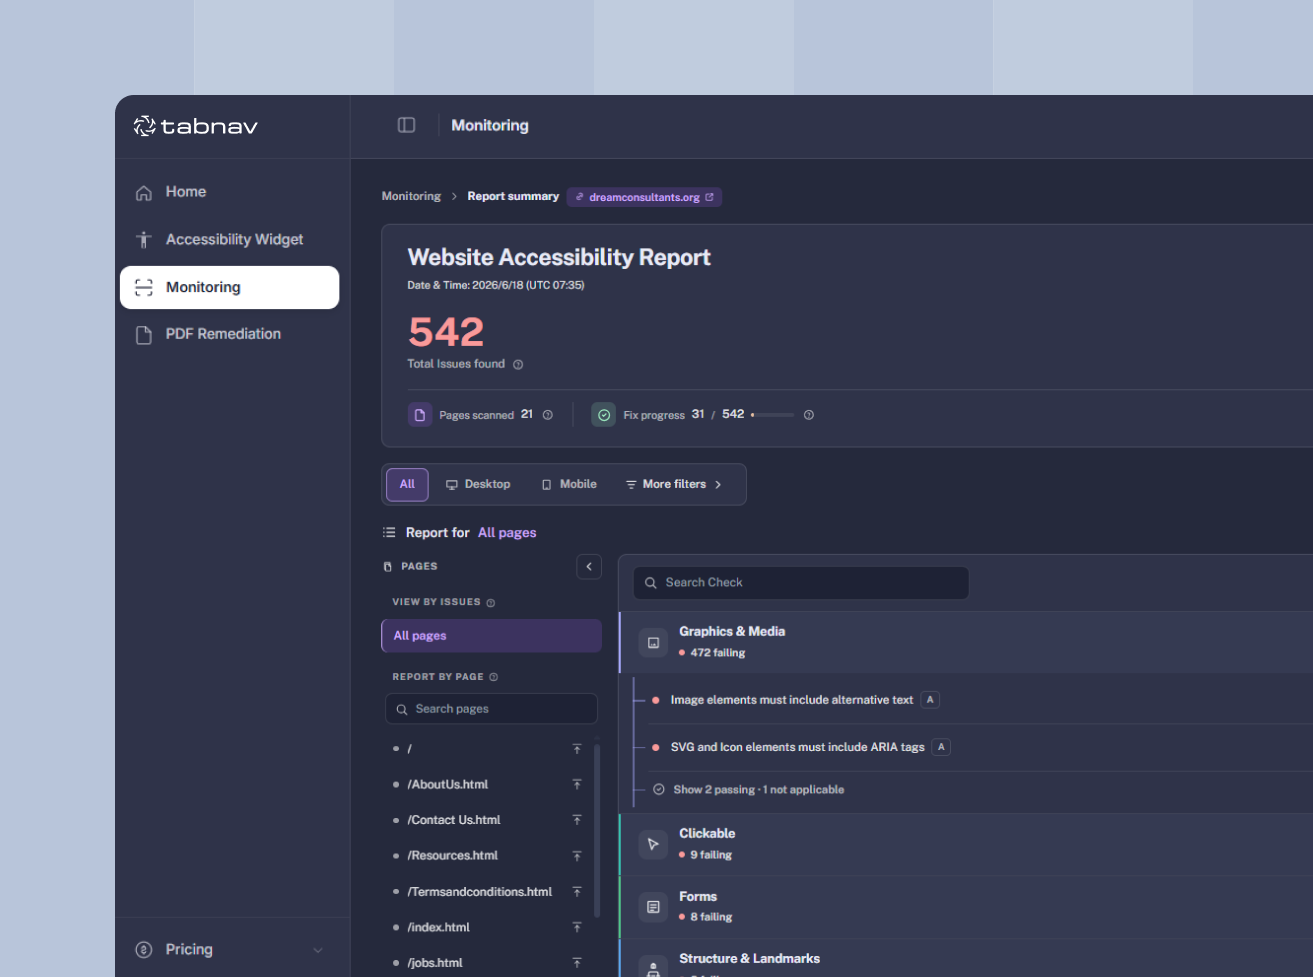Expand the Forms category
The height and width of the screenshot is (977, 1313).
point(966,907)
